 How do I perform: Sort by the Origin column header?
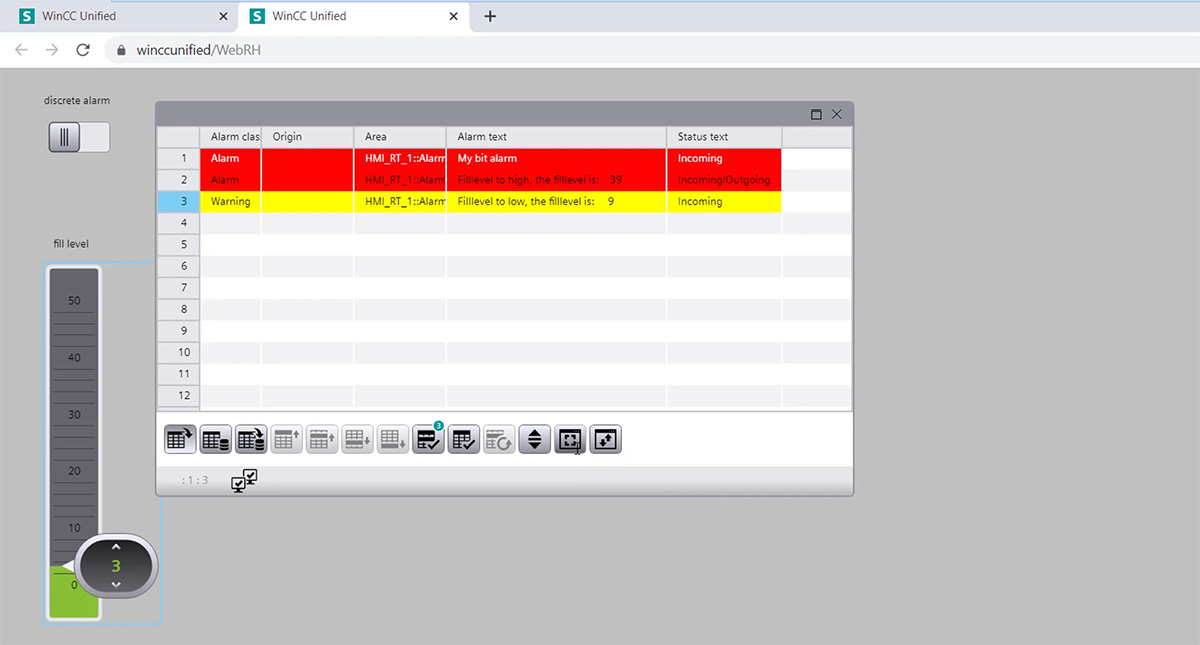click(307, 137)
